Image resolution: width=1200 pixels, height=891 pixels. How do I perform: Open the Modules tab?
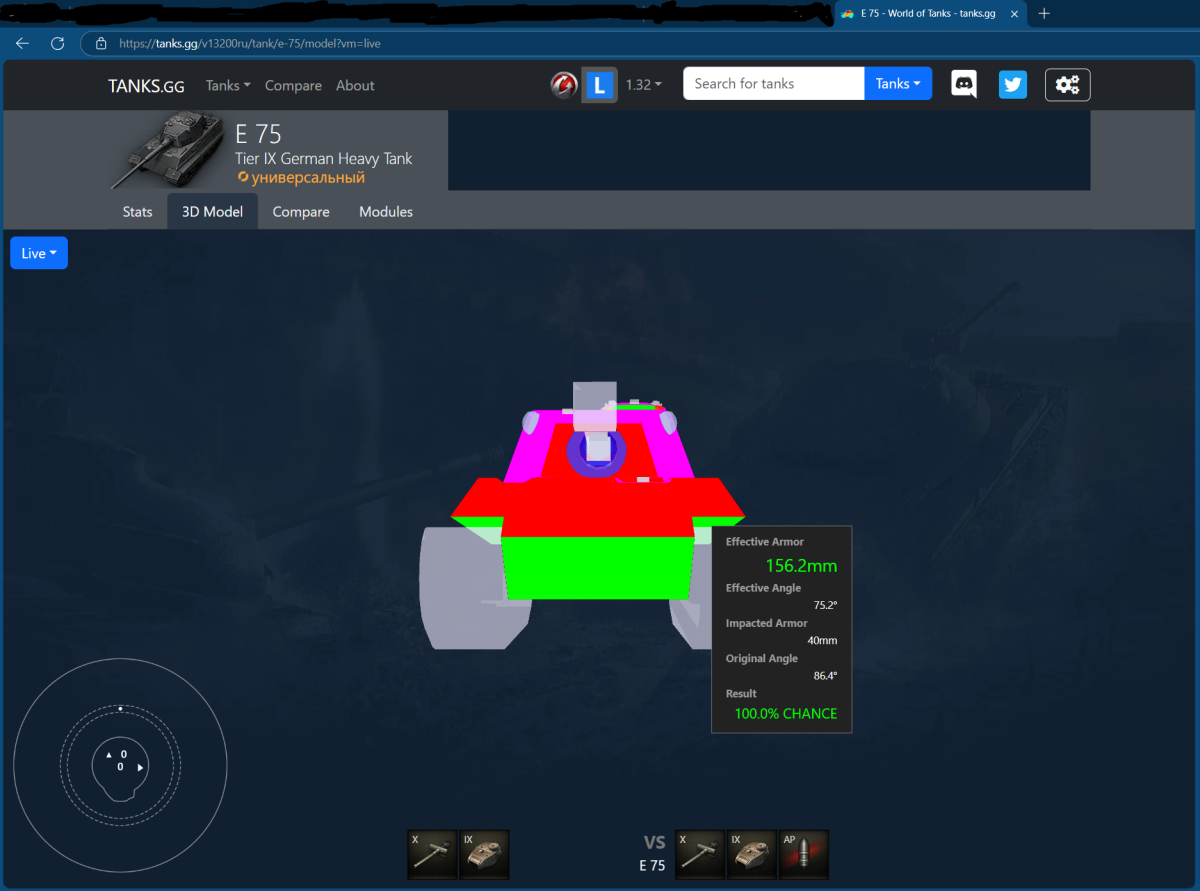point(386,212)
